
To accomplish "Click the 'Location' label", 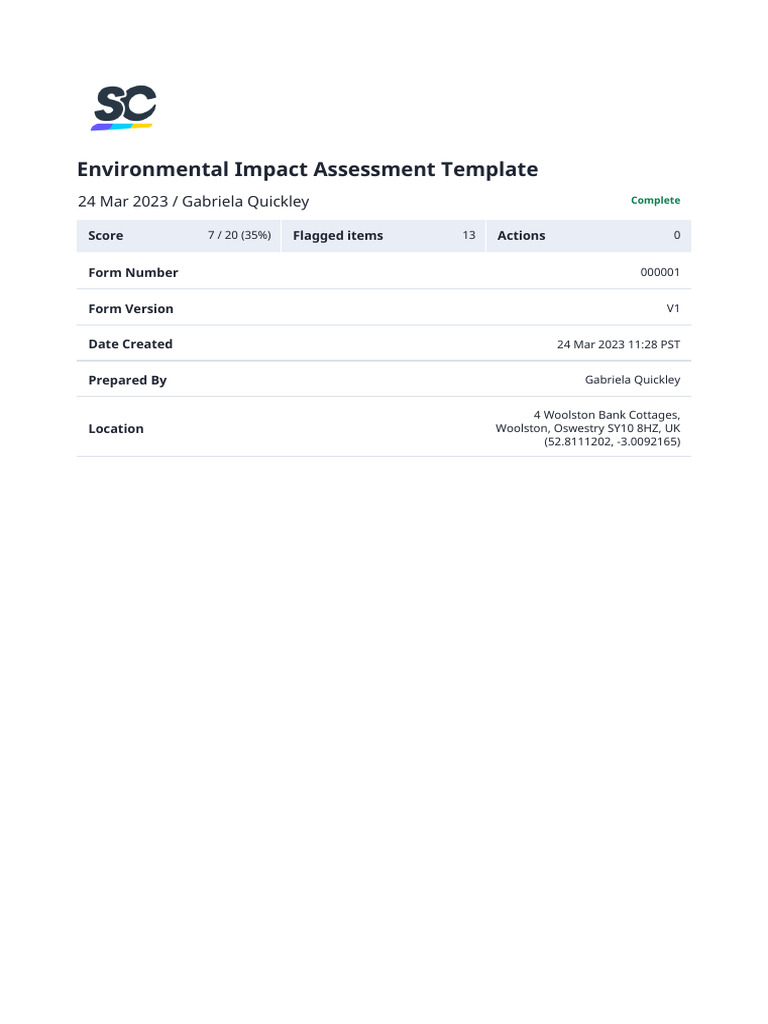I will 116,428.
